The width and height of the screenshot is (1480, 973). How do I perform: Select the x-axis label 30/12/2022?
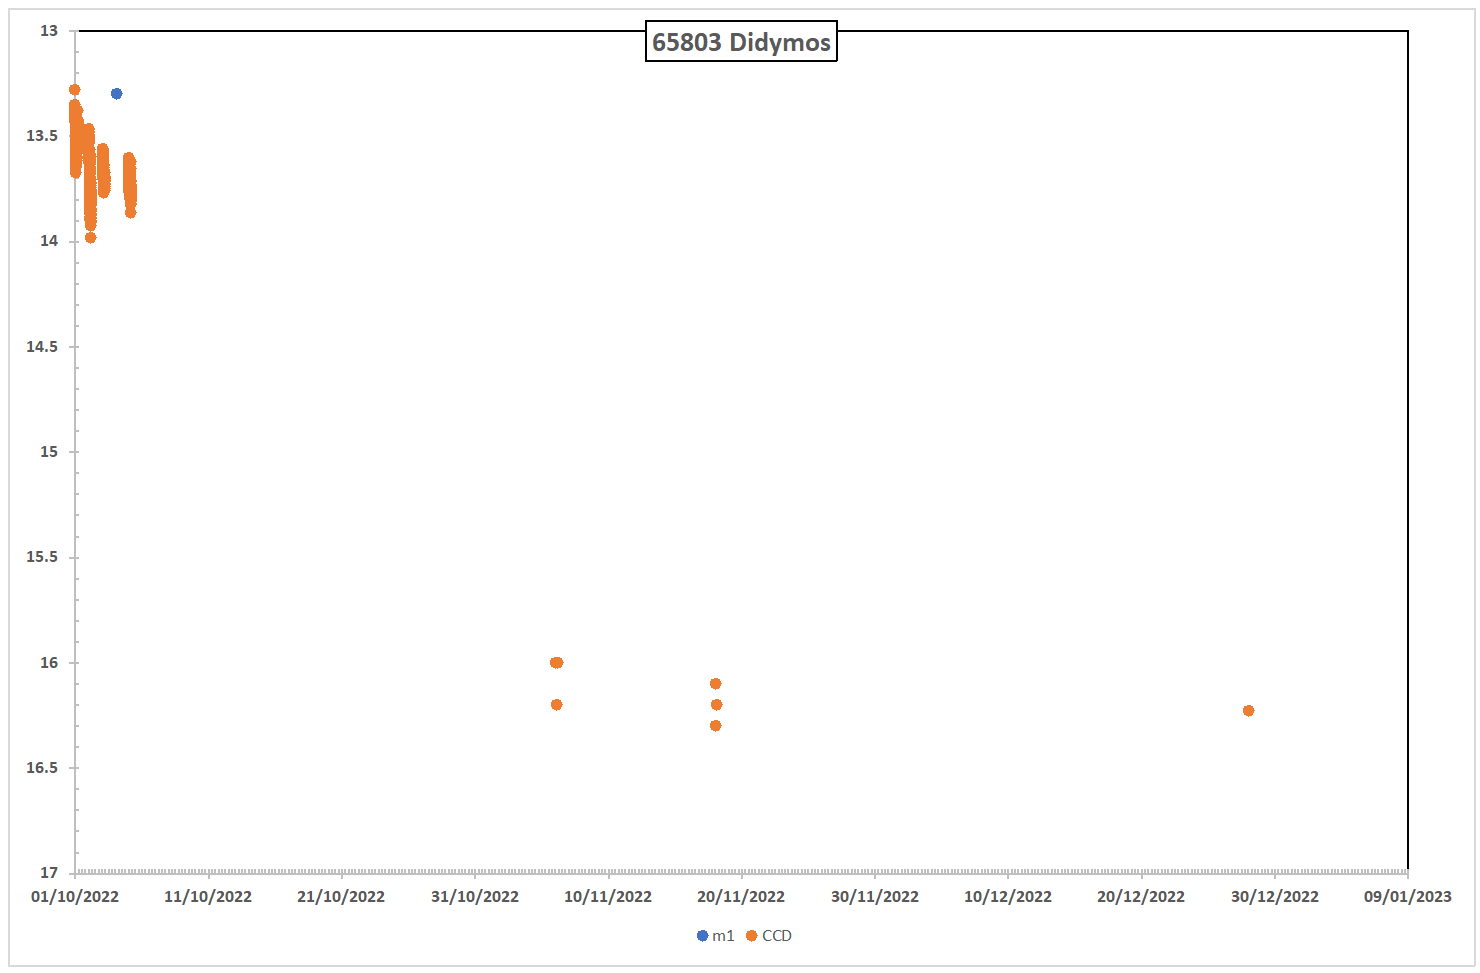pos(1275,897)
